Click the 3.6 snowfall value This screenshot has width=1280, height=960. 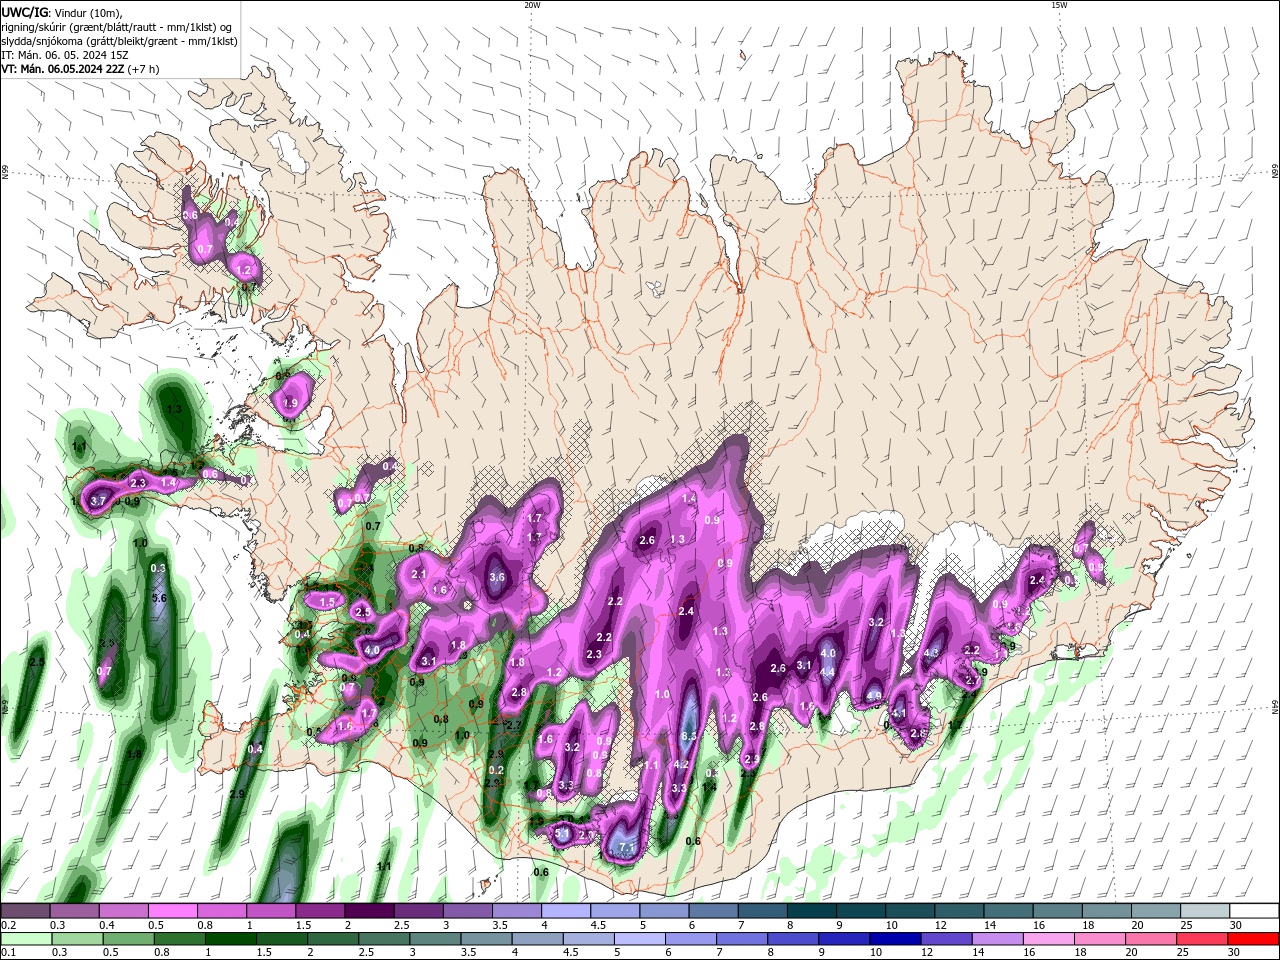tap(496, 578)
